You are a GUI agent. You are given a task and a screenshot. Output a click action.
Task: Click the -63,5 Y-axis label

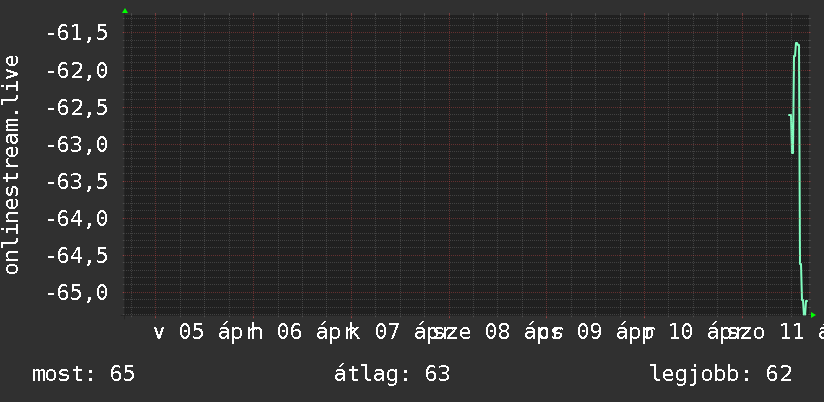[x=76, y=181]
